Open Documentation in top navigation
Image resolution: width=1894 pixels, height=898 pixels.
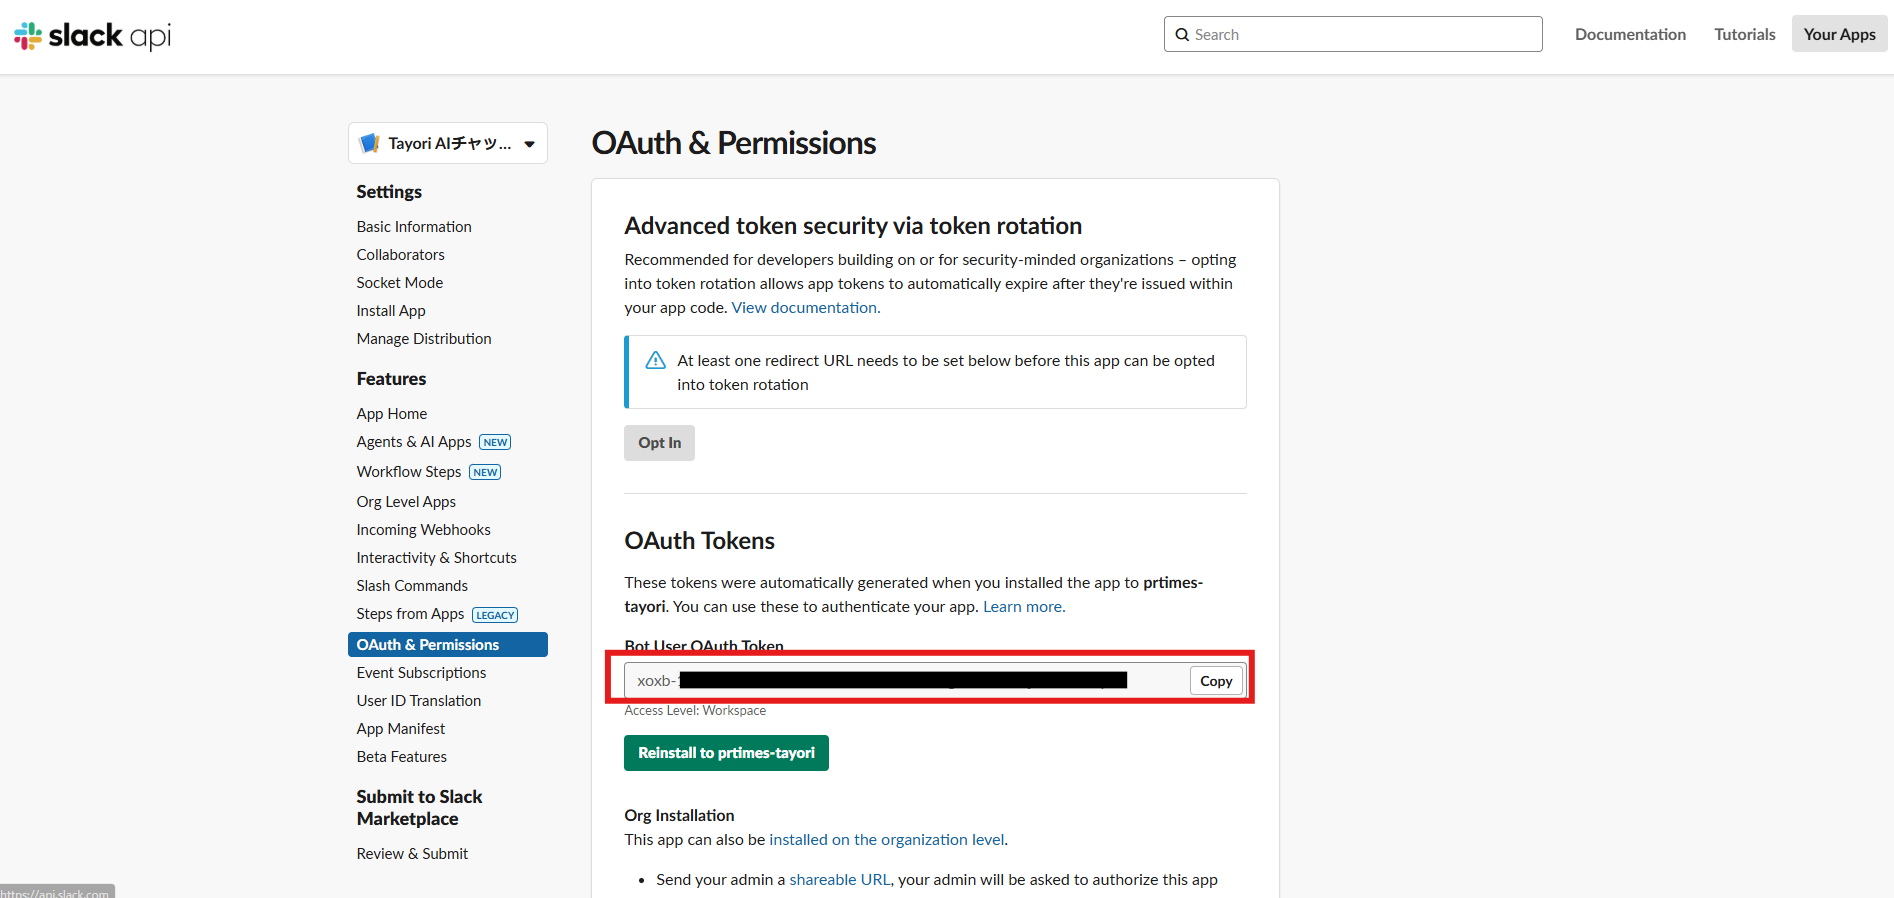coord(1630,34)
